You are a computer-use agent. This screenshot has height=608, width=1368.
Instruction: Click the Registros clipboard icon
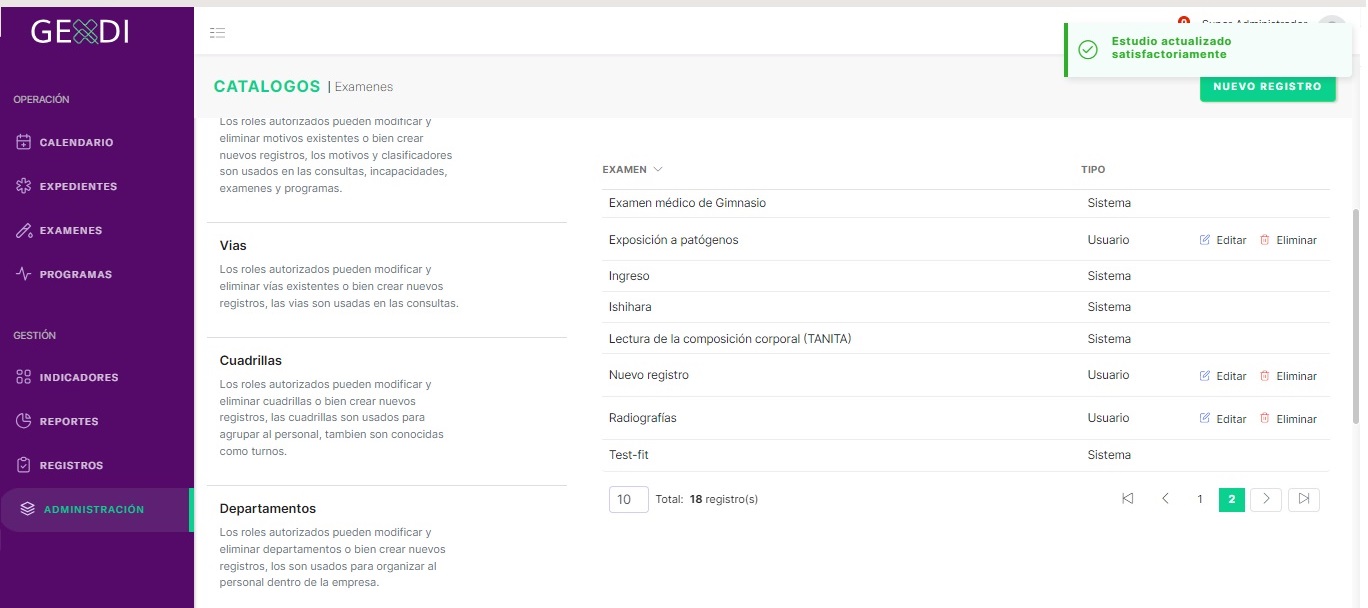25,465
